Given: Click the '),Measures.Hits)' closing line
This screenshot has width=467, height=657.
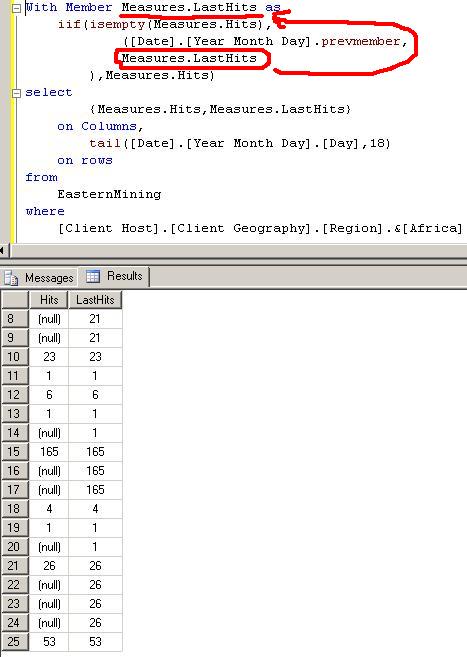Looking at the screenshot, I should [152, 75].
